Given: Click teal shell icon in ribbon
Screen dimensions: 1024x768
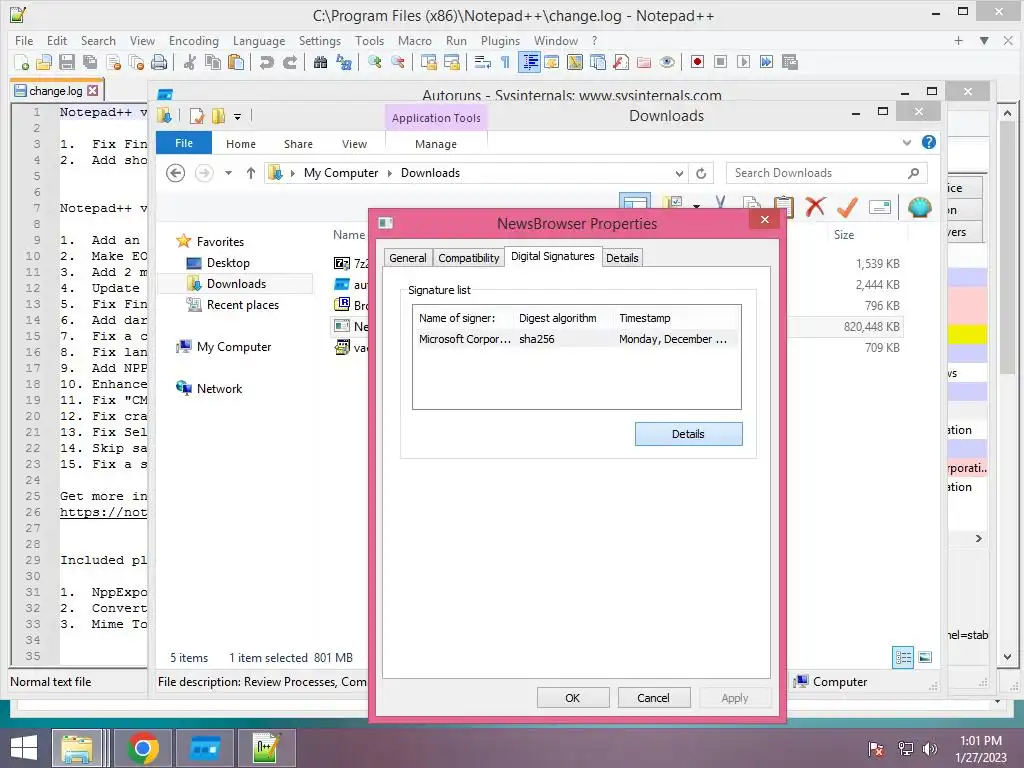Looking at the screenshot, I should 920,207.
